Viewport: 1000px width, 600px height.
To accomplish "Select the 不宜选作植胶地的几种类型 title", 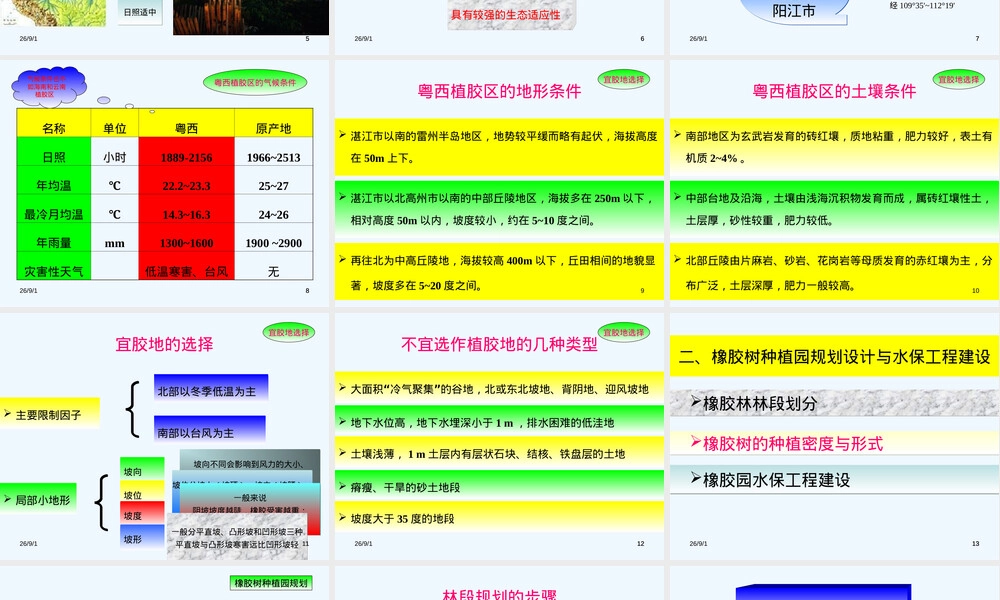I will click(499, 344).
